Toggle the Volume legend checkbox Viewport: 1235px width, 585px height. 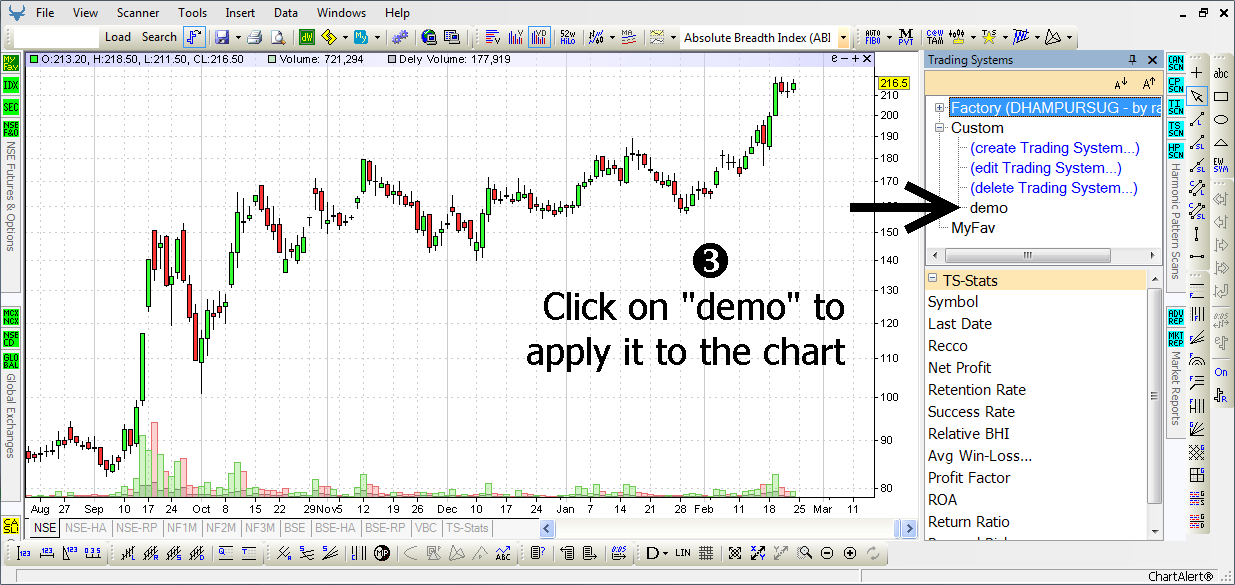(x=273, y=60)
